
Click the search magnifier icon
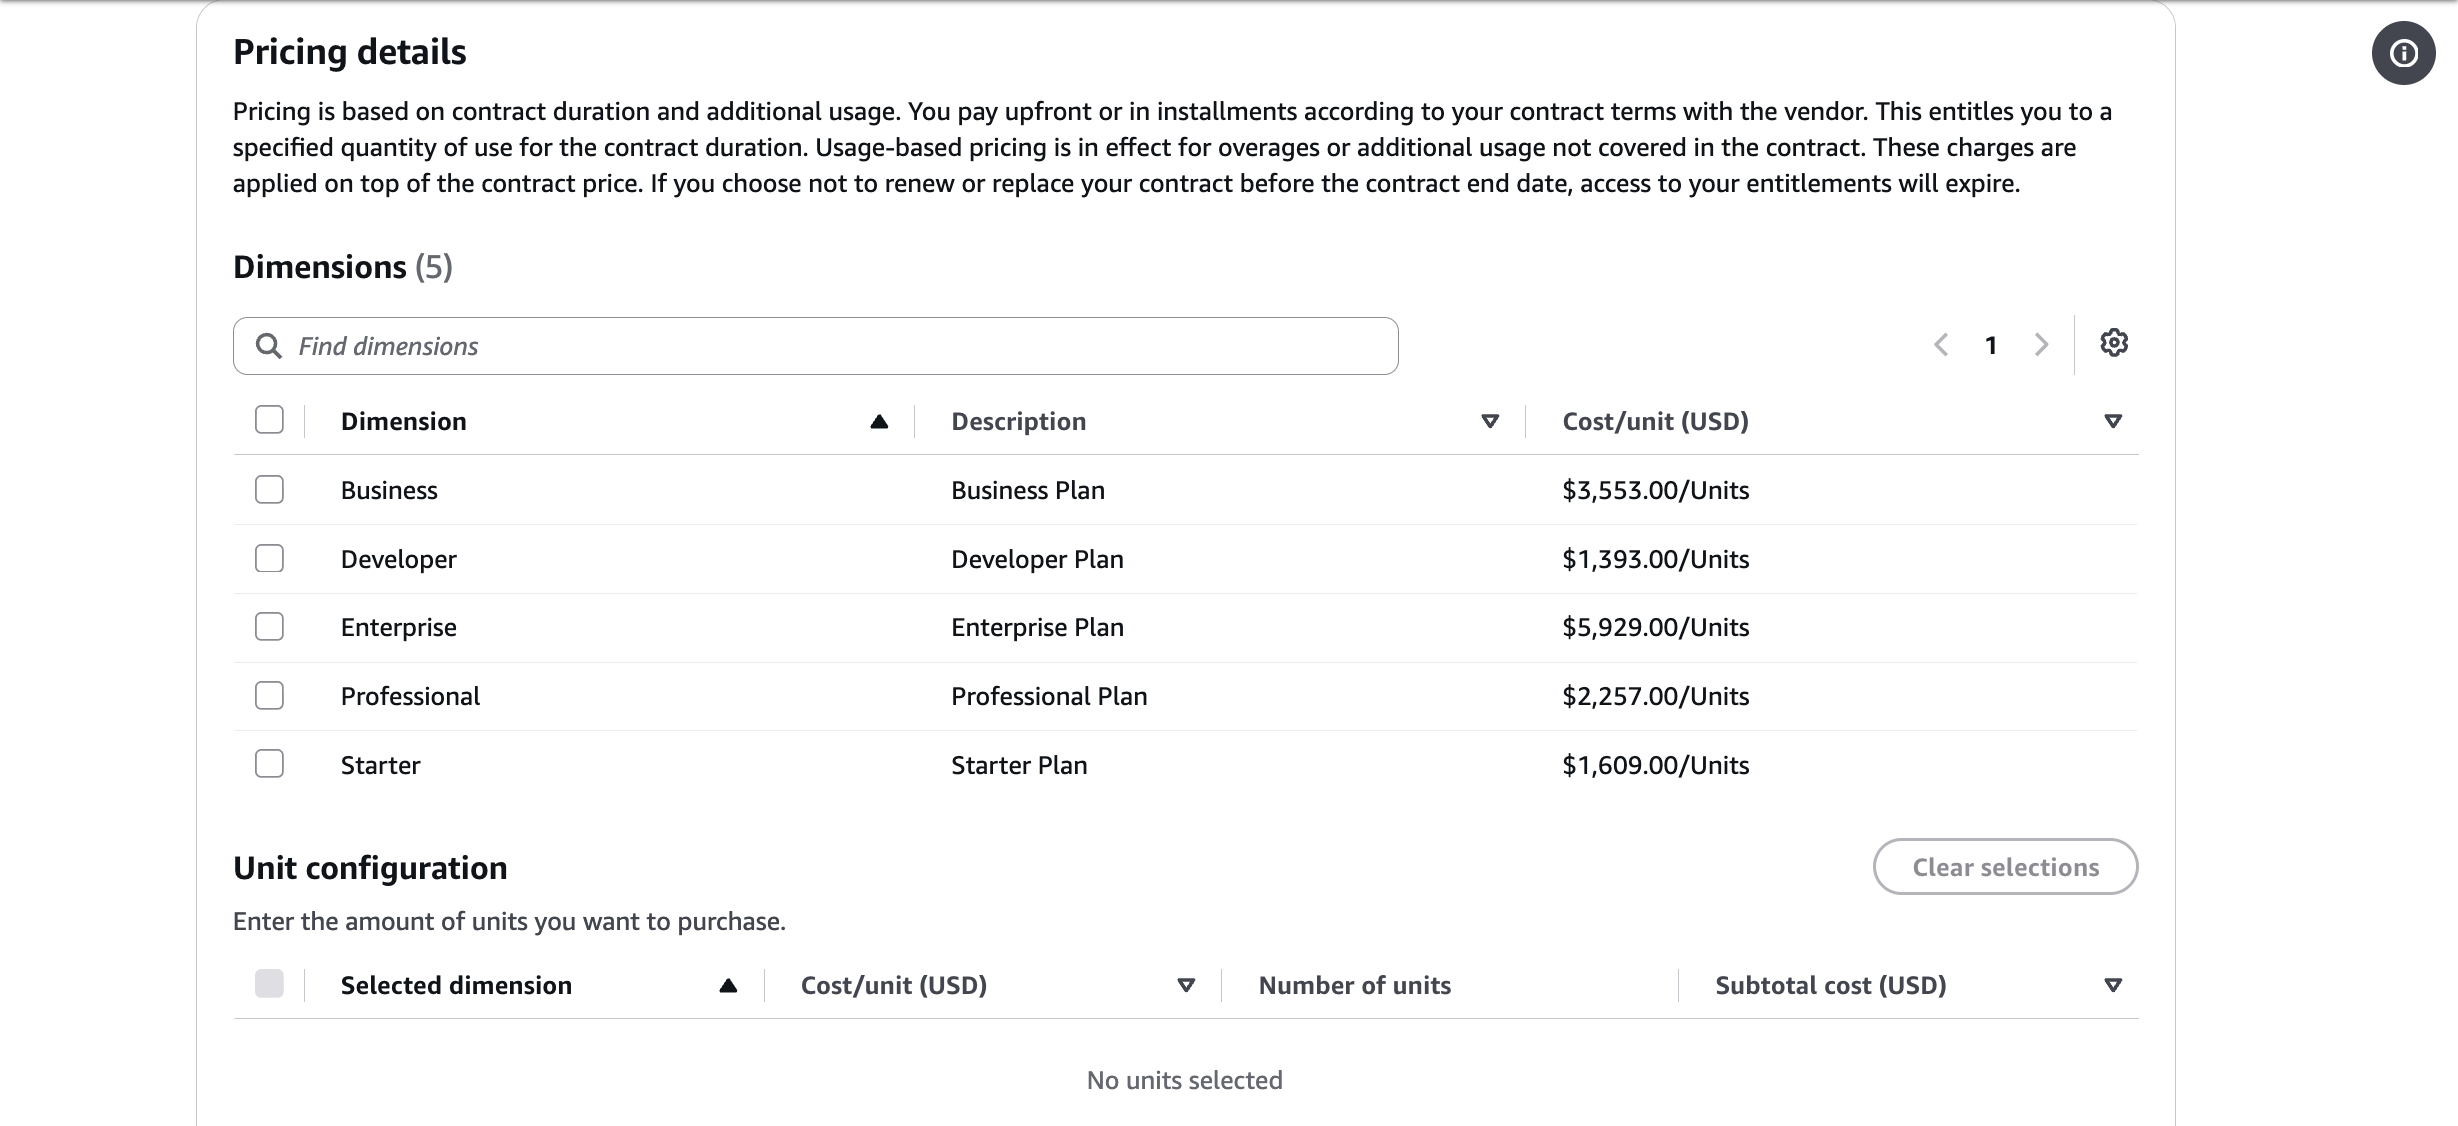268,346
